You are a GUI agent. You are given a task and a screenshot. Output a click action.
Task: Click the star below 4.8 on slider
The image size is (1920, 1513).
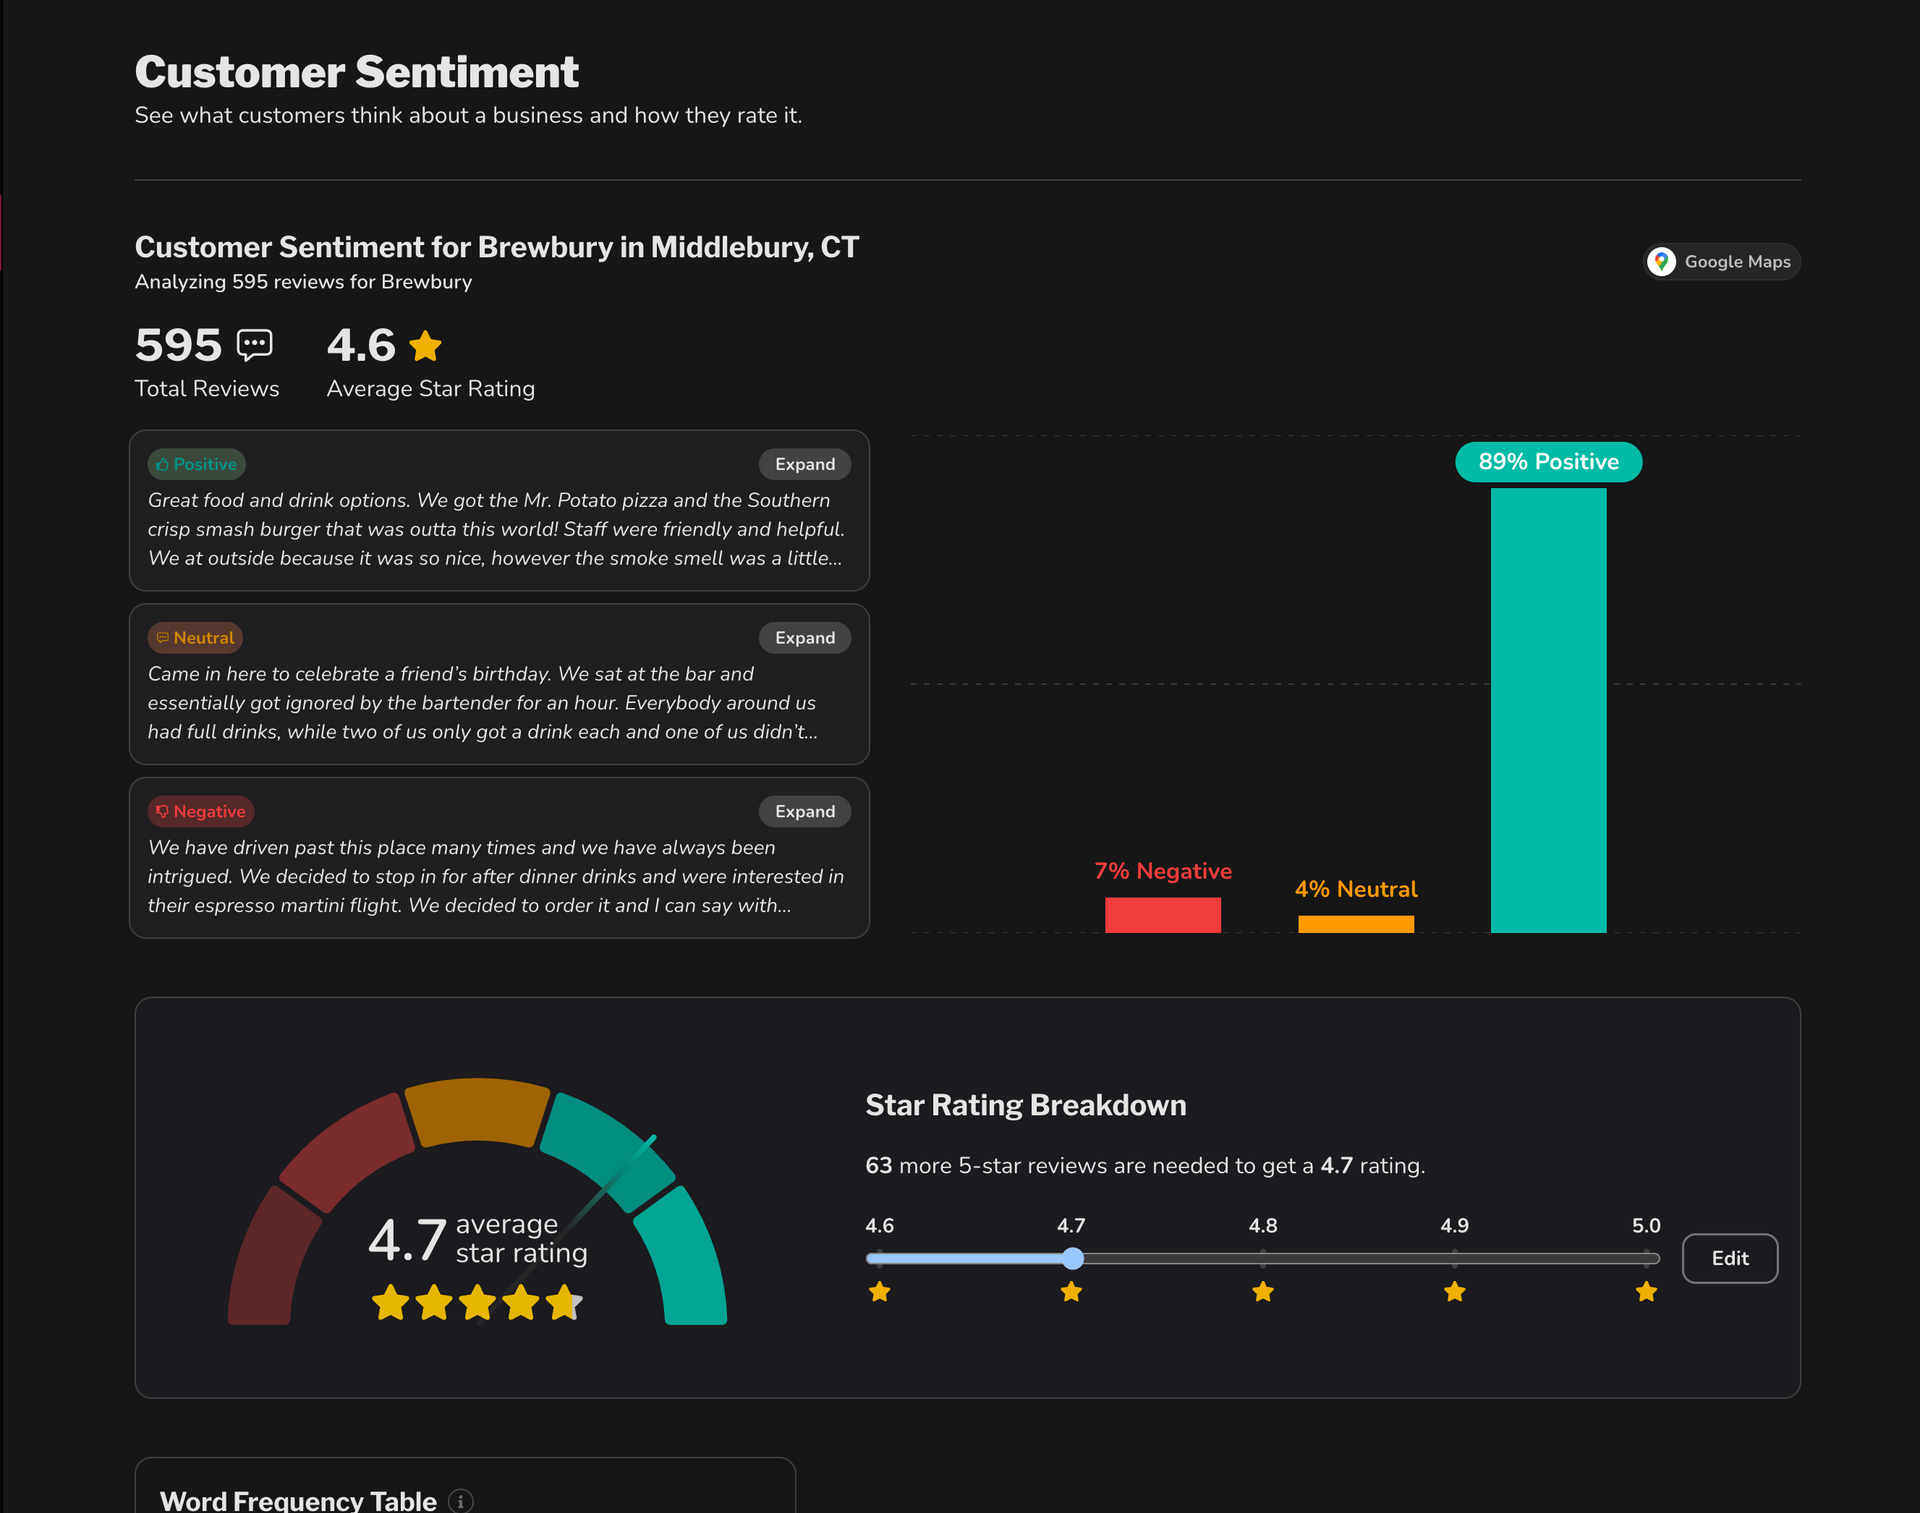tap(1263, 1292)
